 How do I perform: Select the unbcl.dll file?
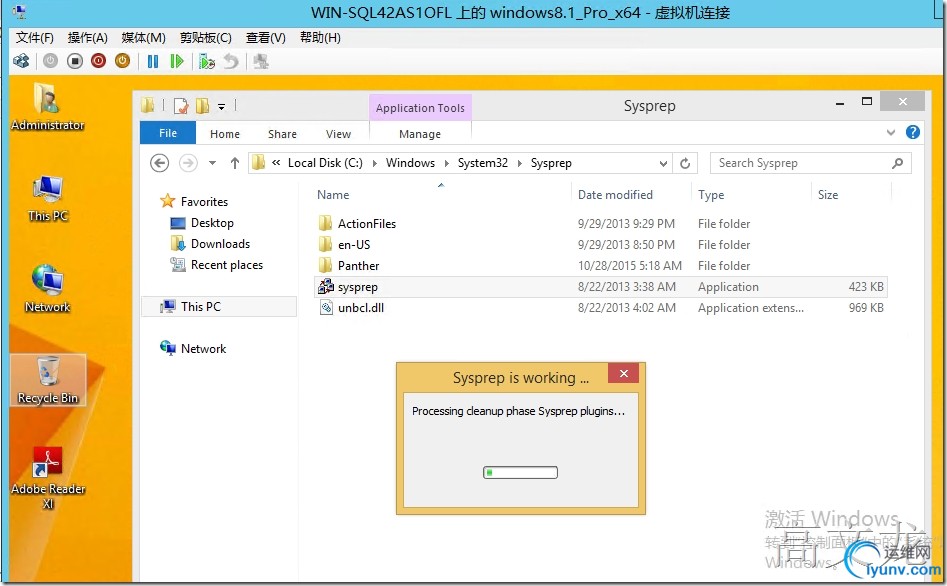click(x=601, y=307)
